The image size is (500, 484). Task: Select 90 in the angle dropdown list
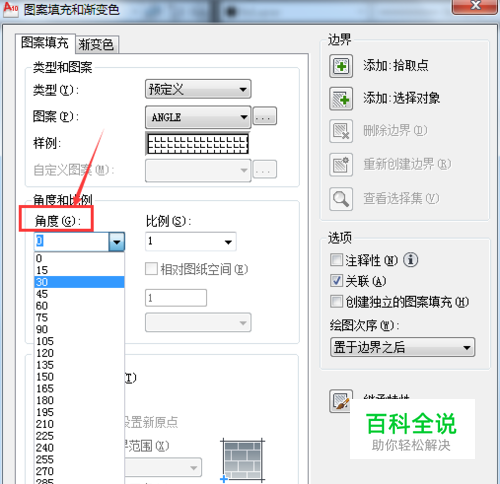tap(79, 329)
